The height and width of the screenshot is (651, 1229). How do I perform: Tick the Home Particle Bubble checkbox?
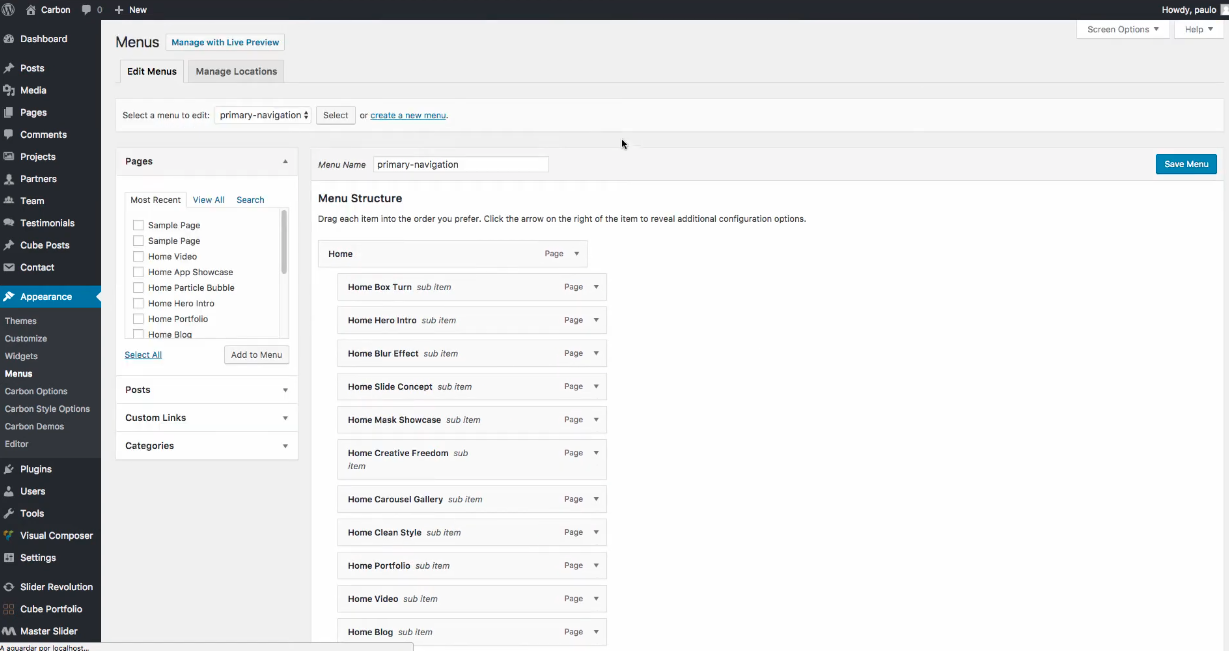point(138,288)
